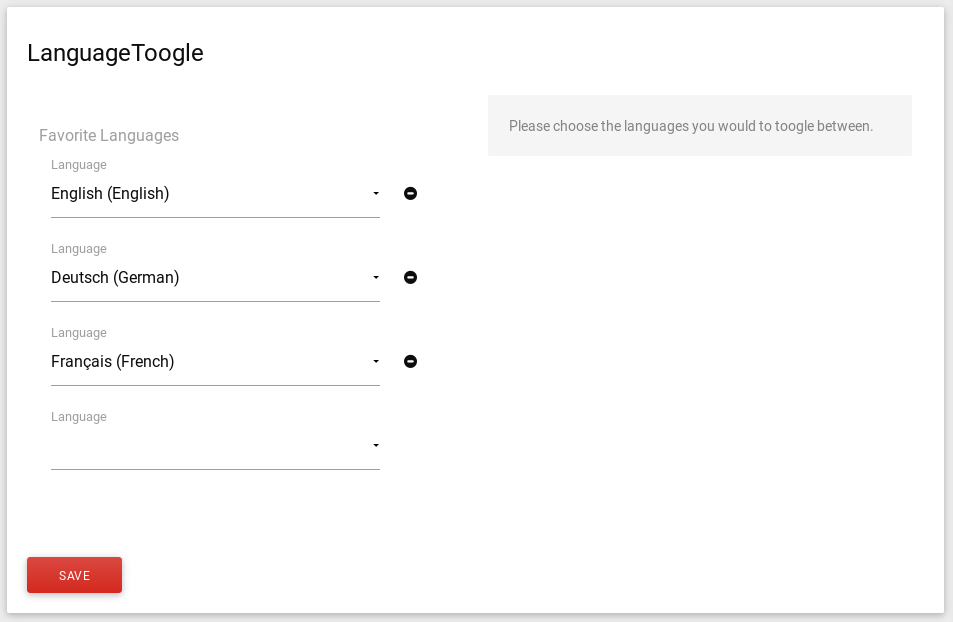This screenshot has height=622, width=953.
Task: Expand the English language dropdown arrow
Action: (x=376, y=193)
